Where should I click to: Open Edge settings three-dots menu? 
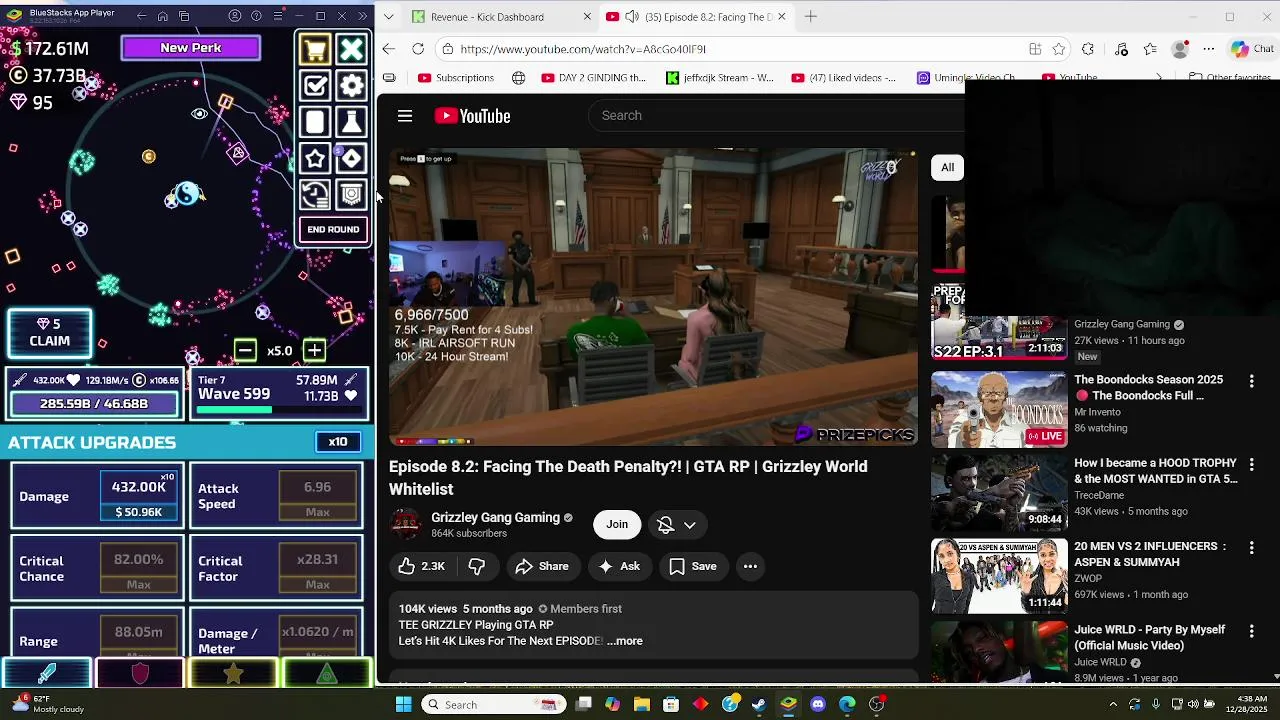[x=1209, y=49]
